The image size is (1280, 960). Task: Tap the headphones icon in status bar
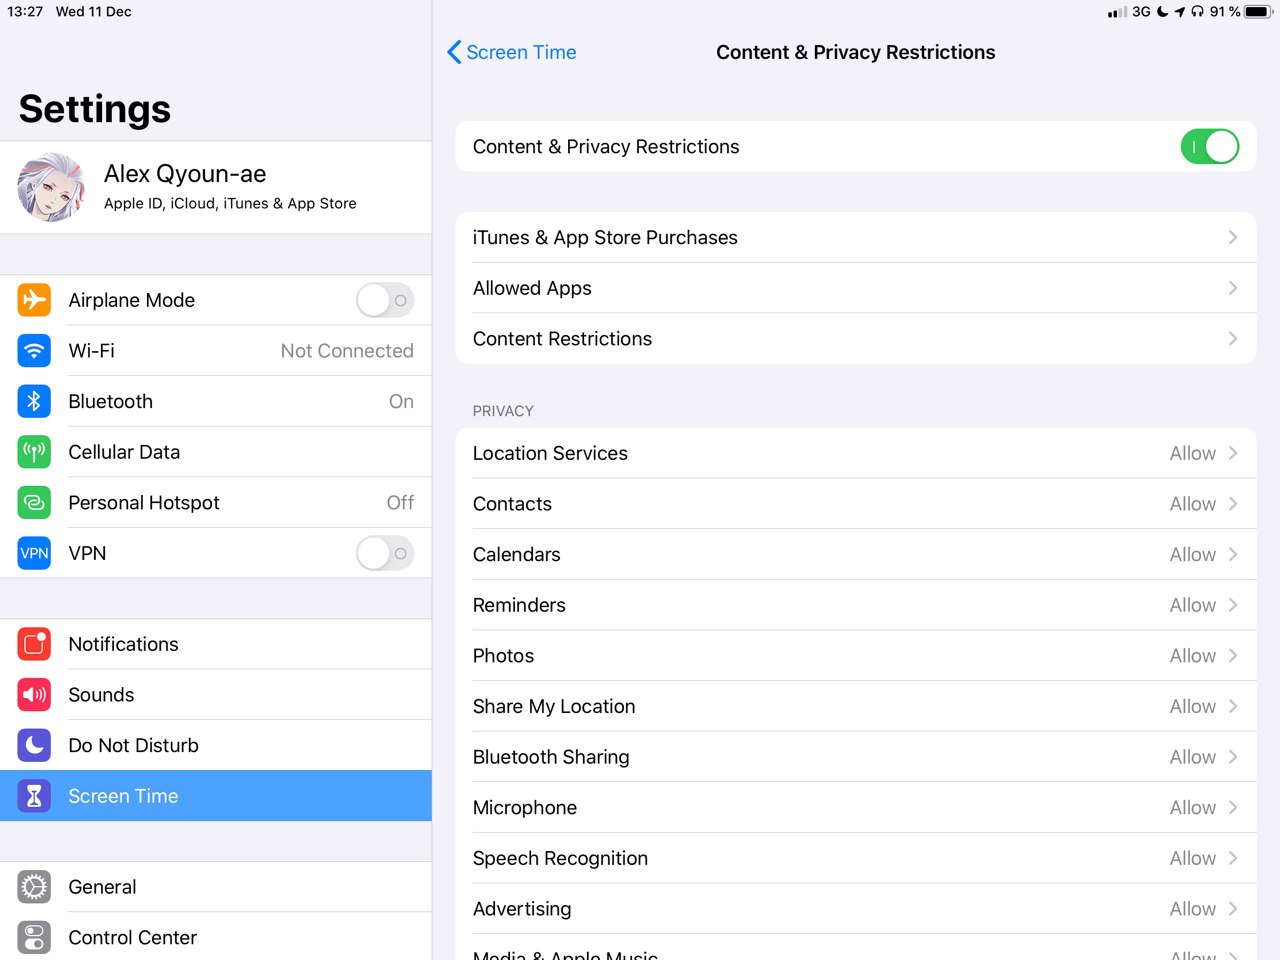click(1197, 12)
